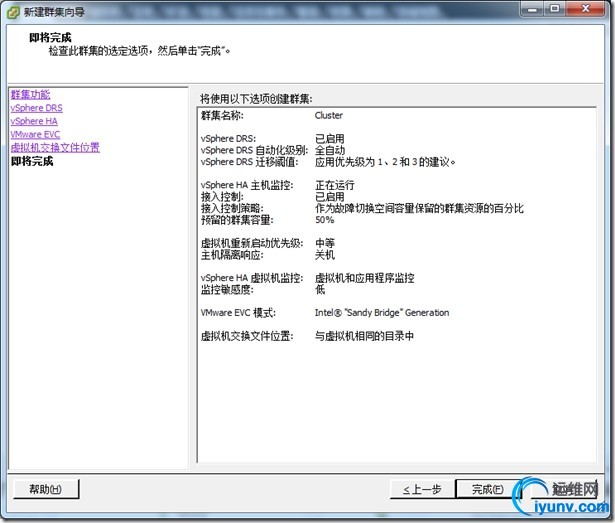Click the 应用优先级为 1、2 和 3 的建议 text

385,162
